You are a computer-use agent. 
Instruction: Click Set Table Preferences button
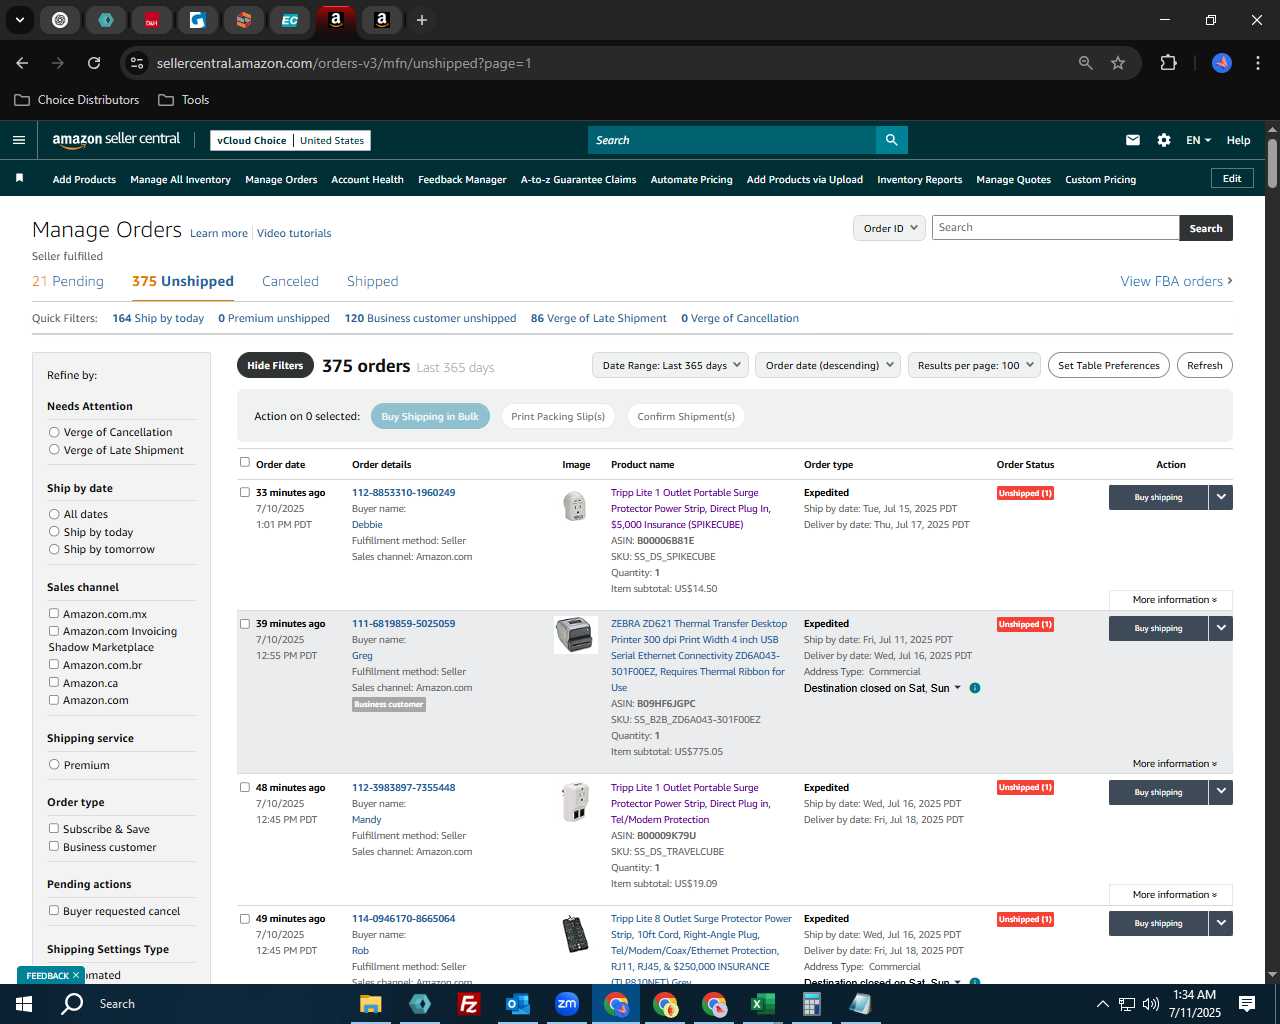(x=1108, y=365)
